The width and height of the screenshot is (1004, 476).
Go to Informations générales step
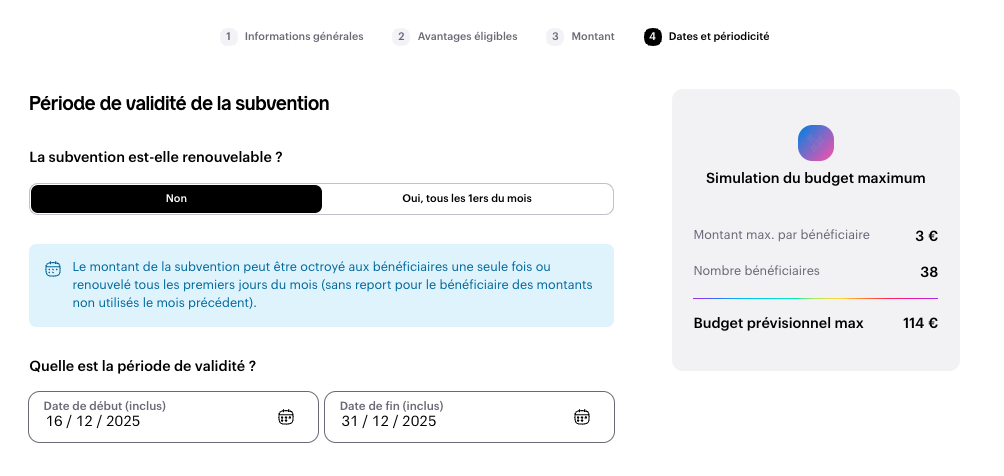[304, 37]
